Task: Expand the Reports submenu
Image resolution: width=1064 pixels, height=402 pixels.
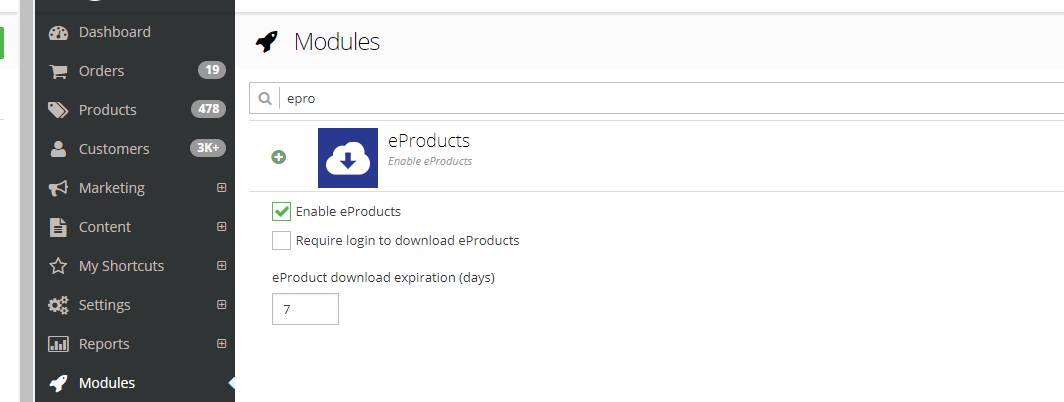Action: (x=222, y=344)
